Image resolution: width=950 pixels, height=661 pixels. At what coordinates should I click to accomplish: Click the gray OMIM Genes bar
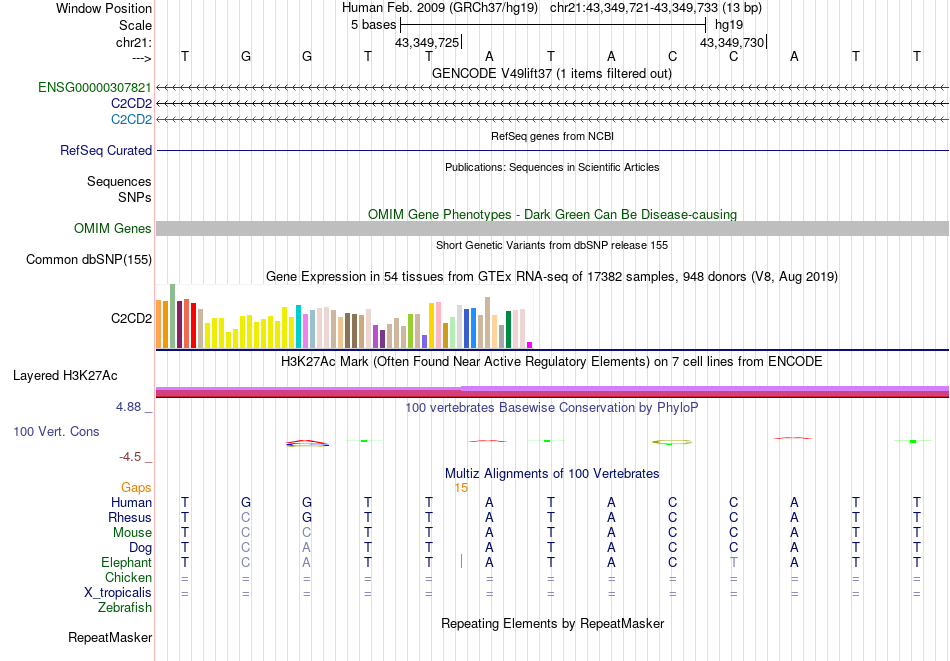[x=553, y=228]
